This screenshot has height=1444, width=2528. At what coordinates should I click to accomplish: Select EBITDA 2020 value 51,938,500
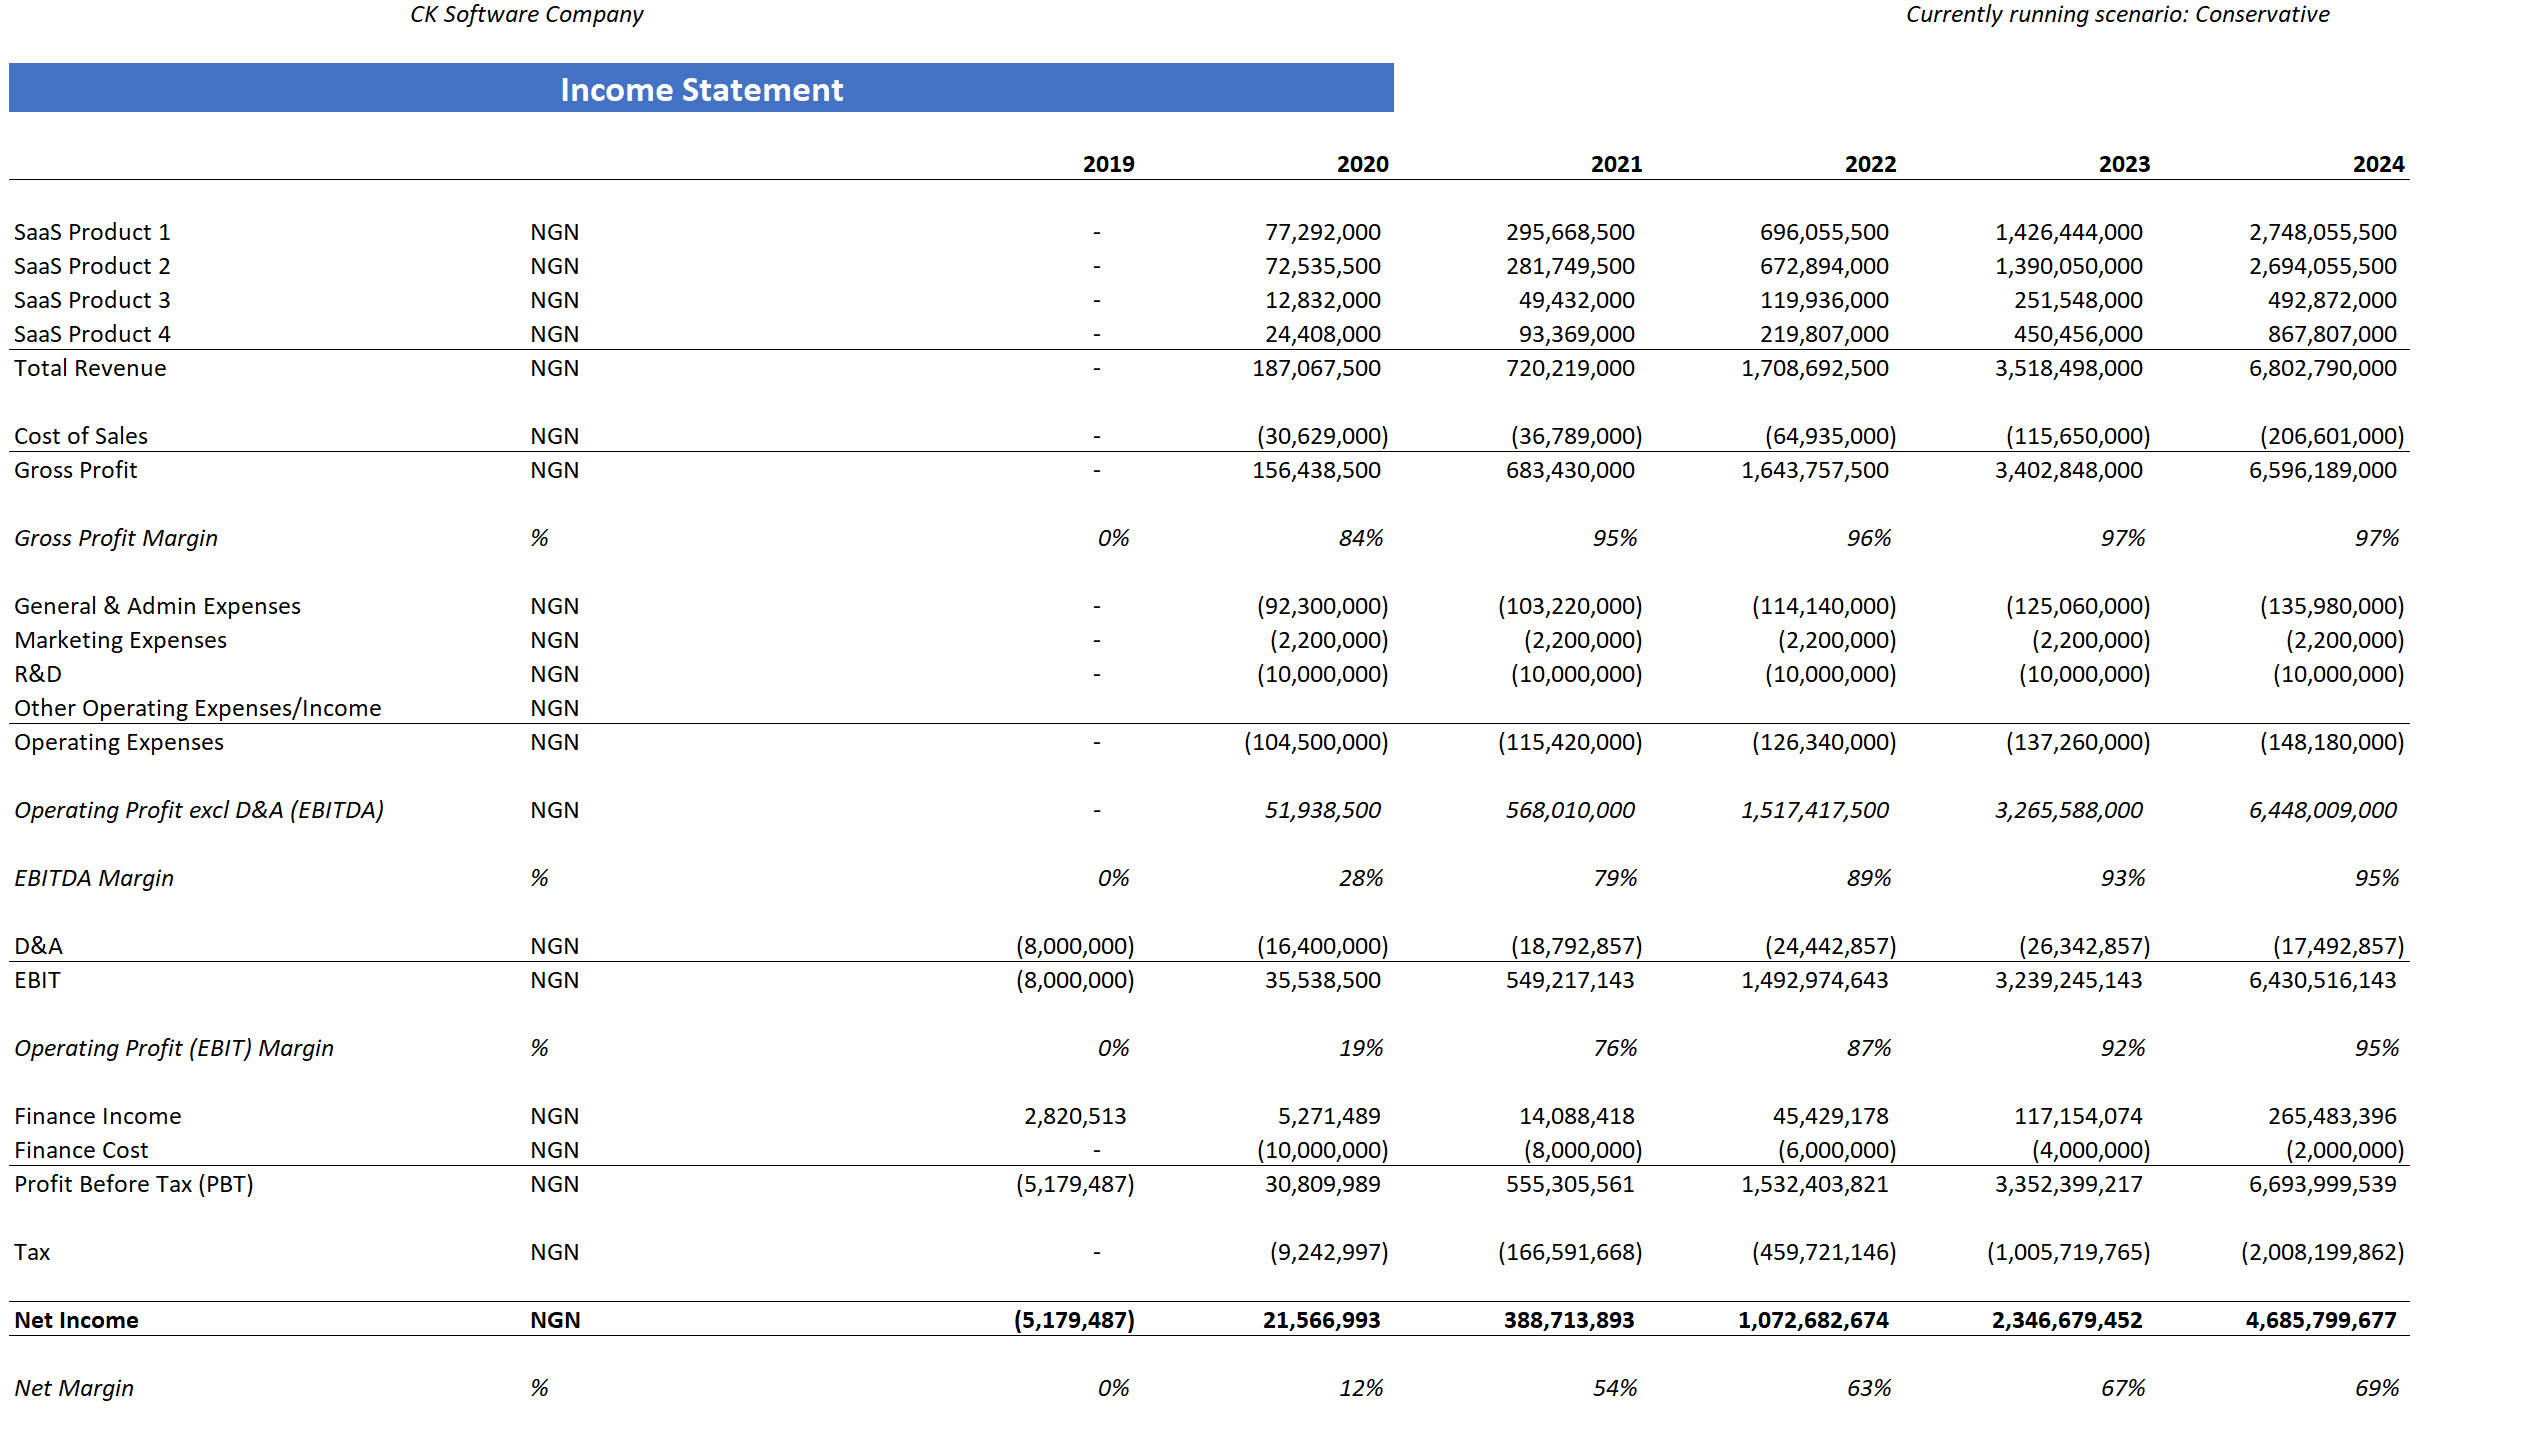[x=1322, y=810]
